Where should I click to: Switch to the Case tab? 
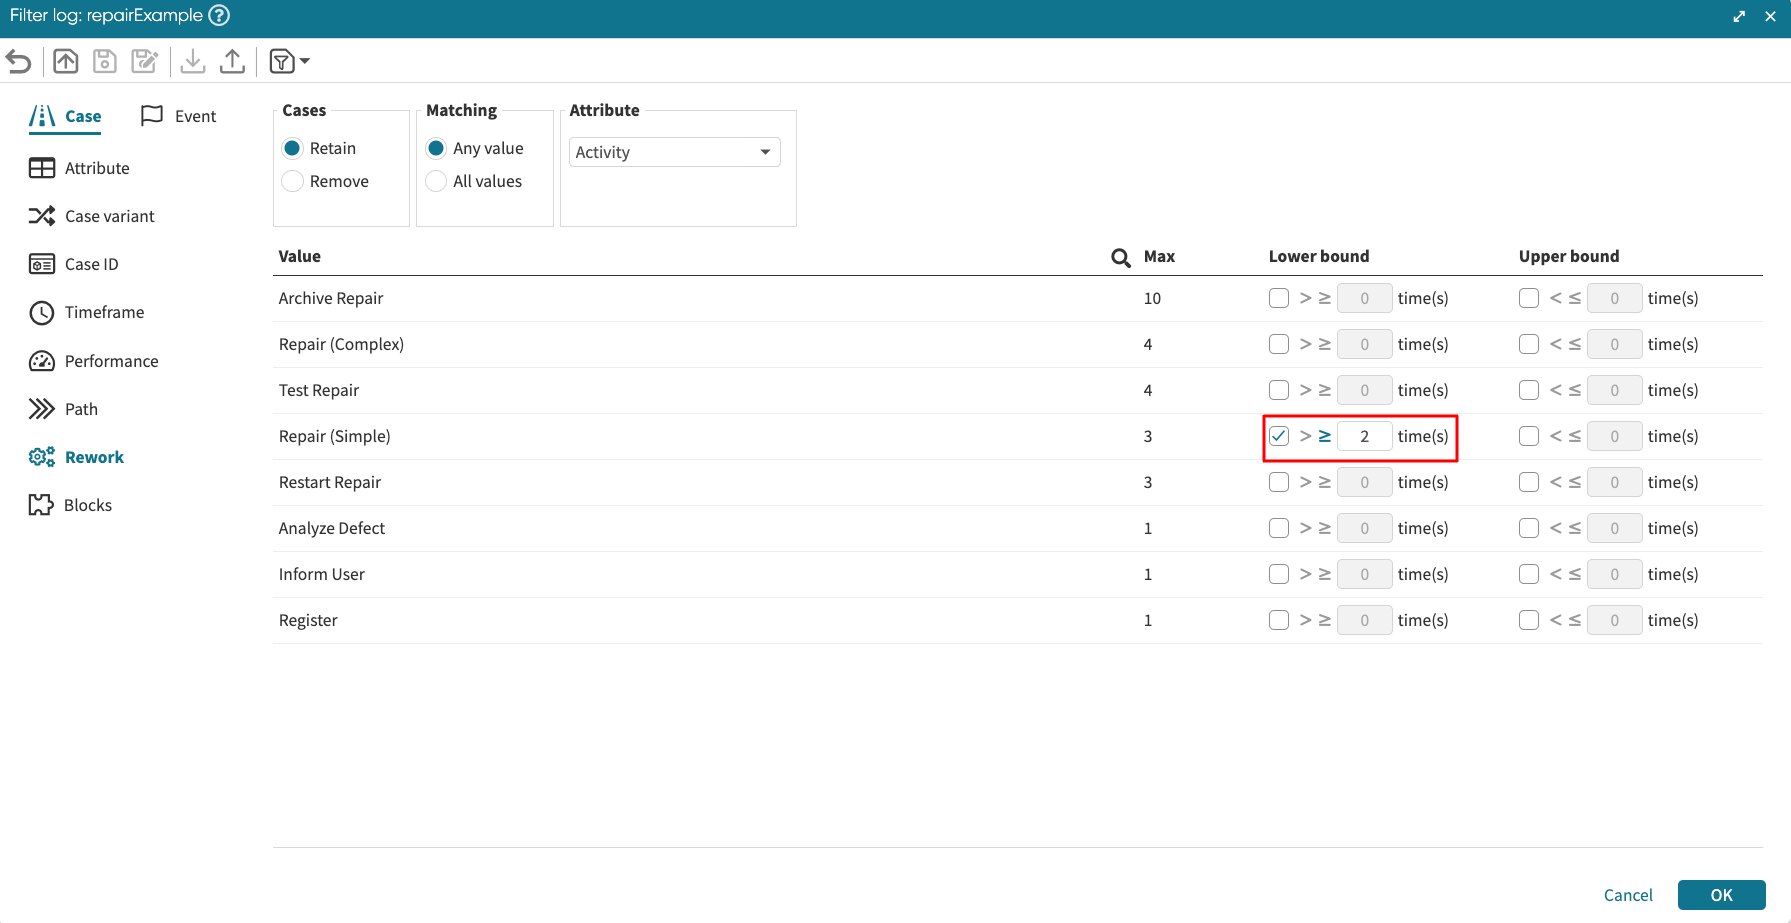(x=66, y=116)
